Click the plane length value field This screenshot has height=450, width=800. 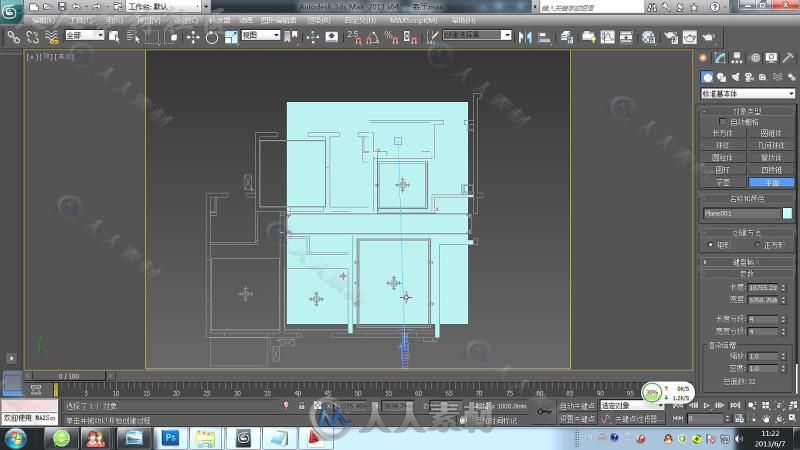click(x=763, y=288)
